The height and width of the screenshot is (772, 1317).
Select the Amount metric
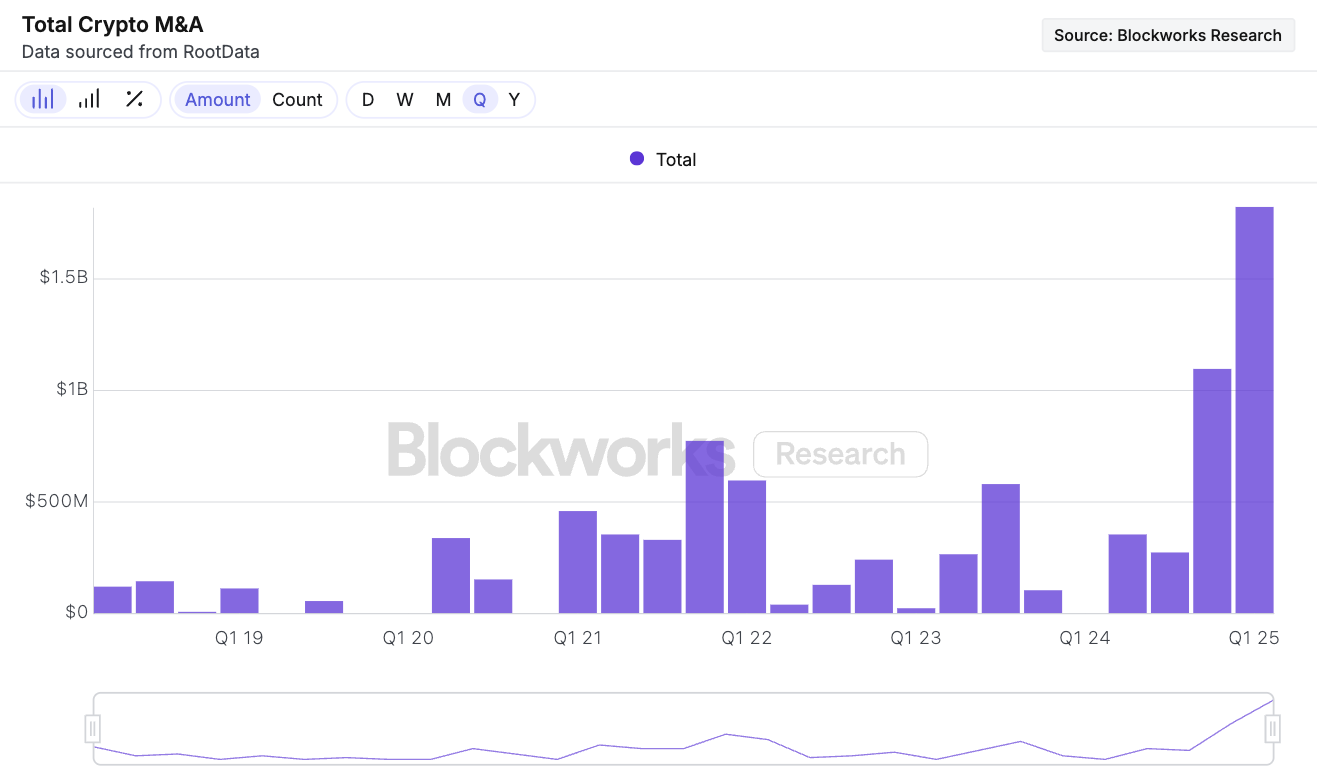(217, 100)
